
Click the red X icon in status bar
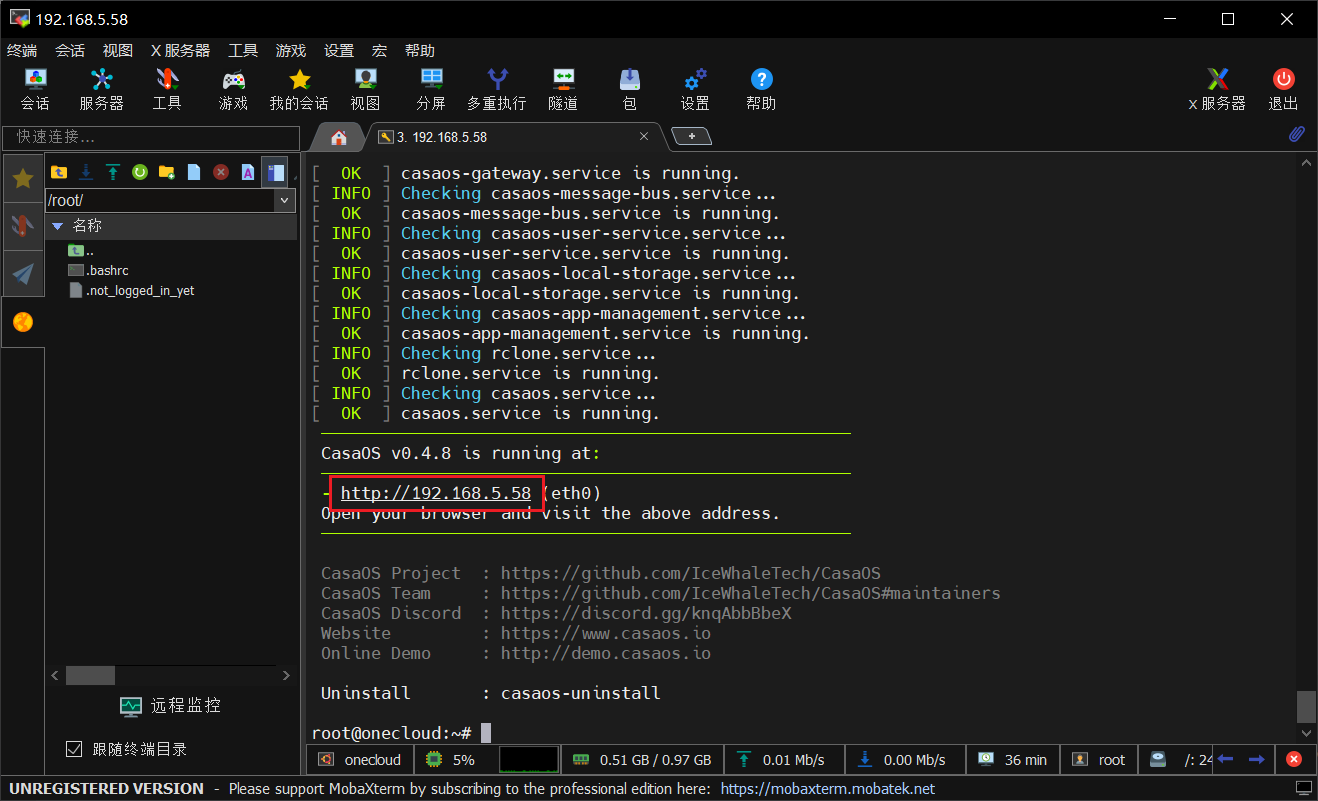click(1294, 759)
